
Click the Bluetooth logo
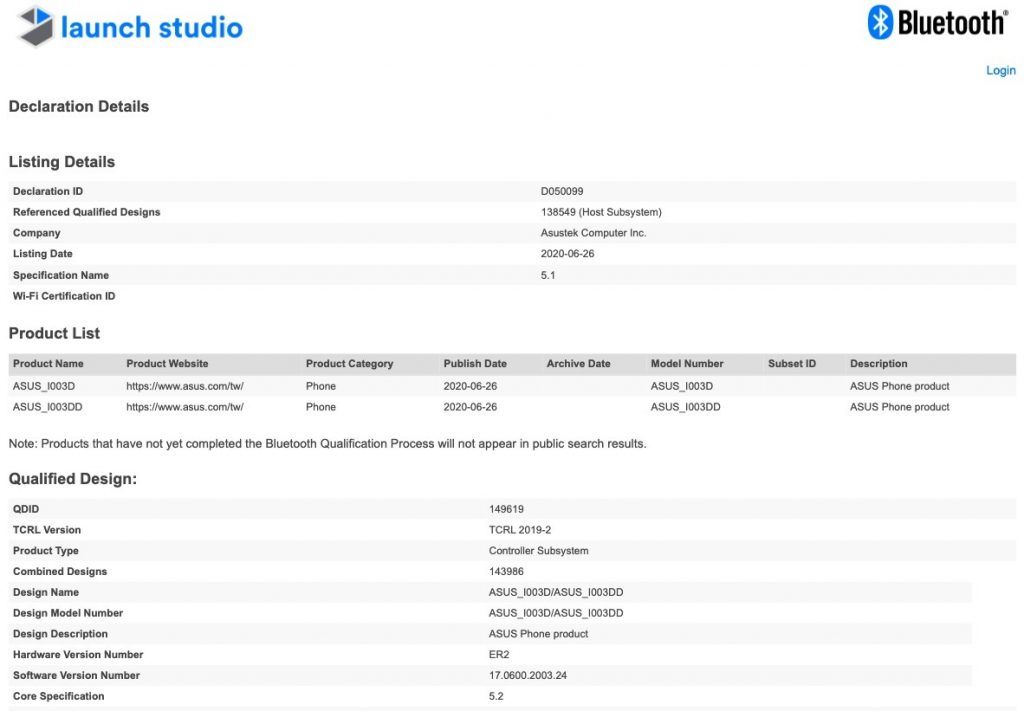[x=938, y=23]
